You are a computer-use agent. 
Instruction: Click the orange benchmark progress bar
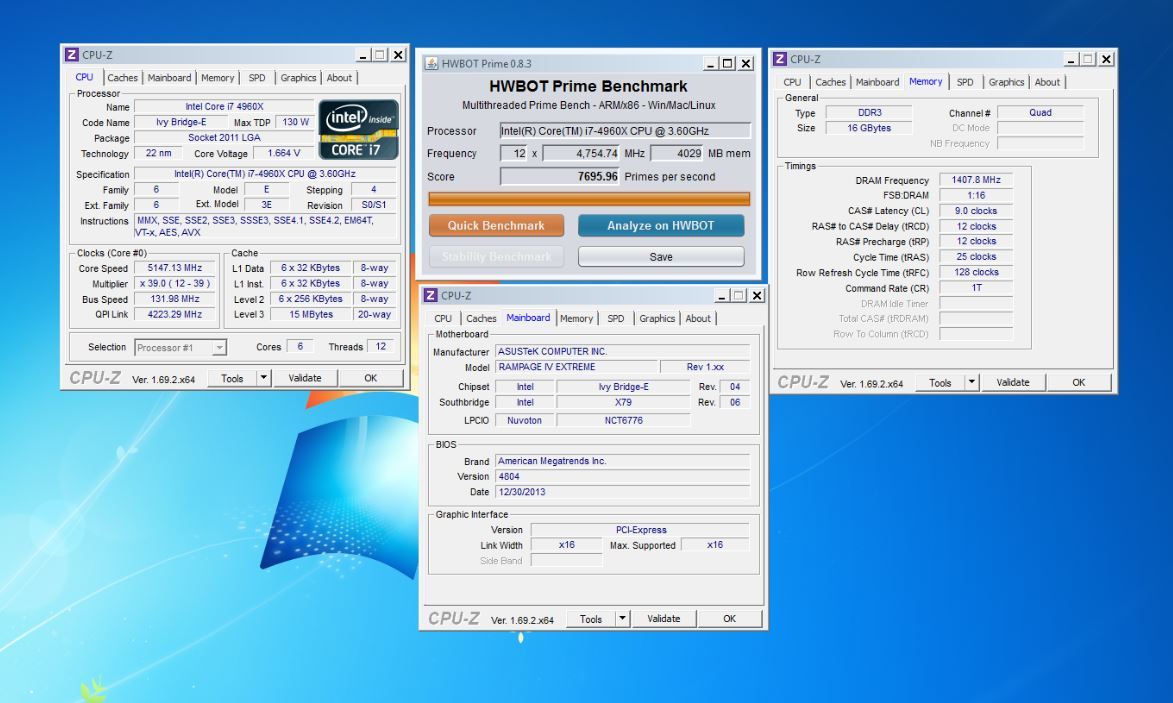[589, 199]
